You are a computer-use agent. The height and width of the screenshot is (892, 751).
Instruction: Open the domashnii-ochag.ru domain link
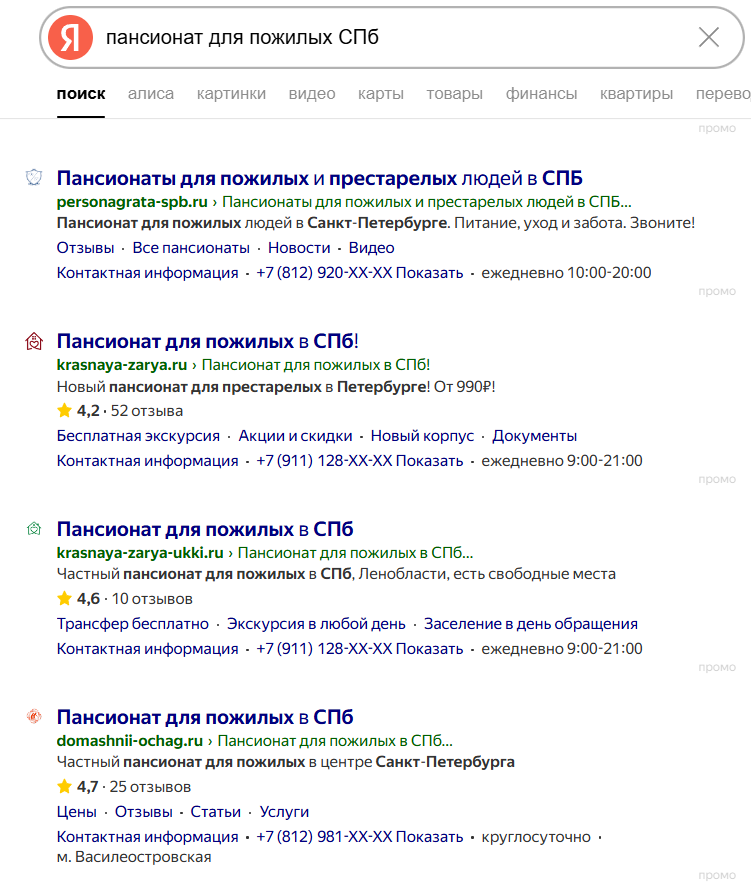(130, 741)
